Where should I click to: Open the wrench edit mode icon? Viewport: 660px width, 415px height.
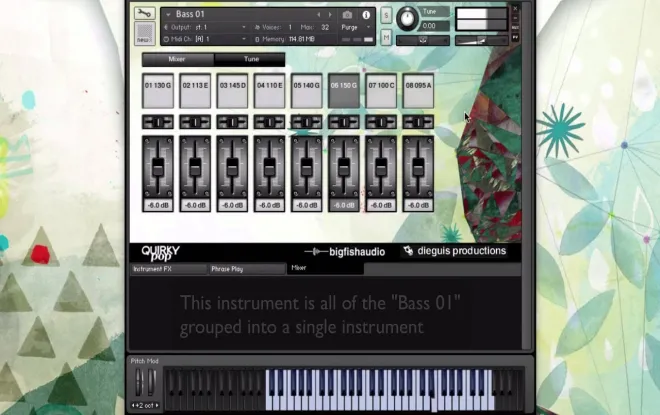coord(144,13)
